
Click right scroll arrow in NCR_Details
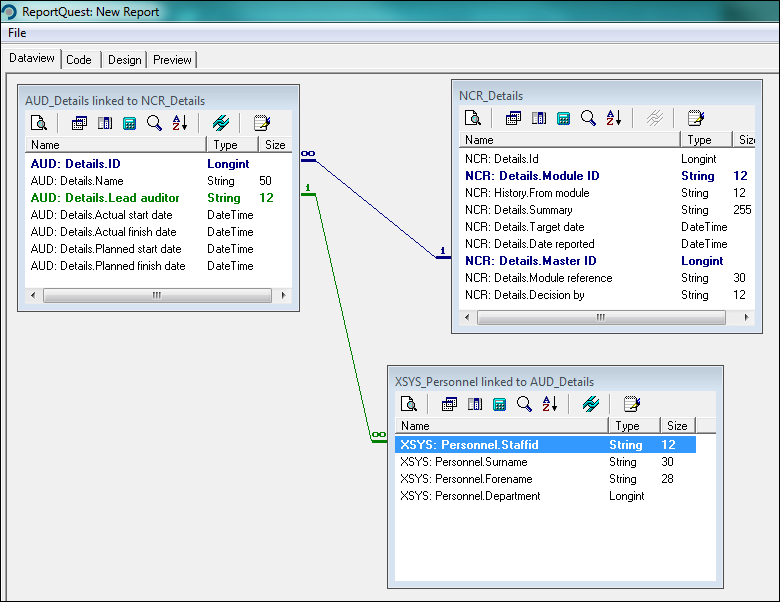pyautogui.click(x=746, y=317)
